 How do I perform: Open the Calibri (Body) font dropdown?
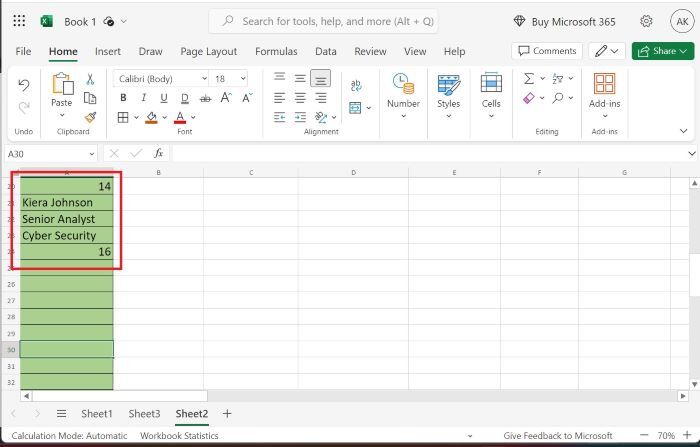[204, 79]
